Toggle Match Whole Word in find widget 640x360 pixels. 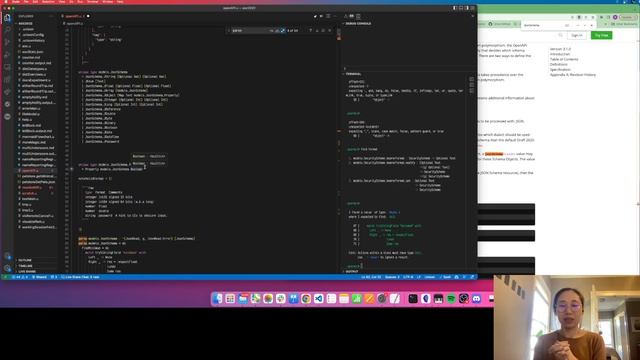click(277, 31)
